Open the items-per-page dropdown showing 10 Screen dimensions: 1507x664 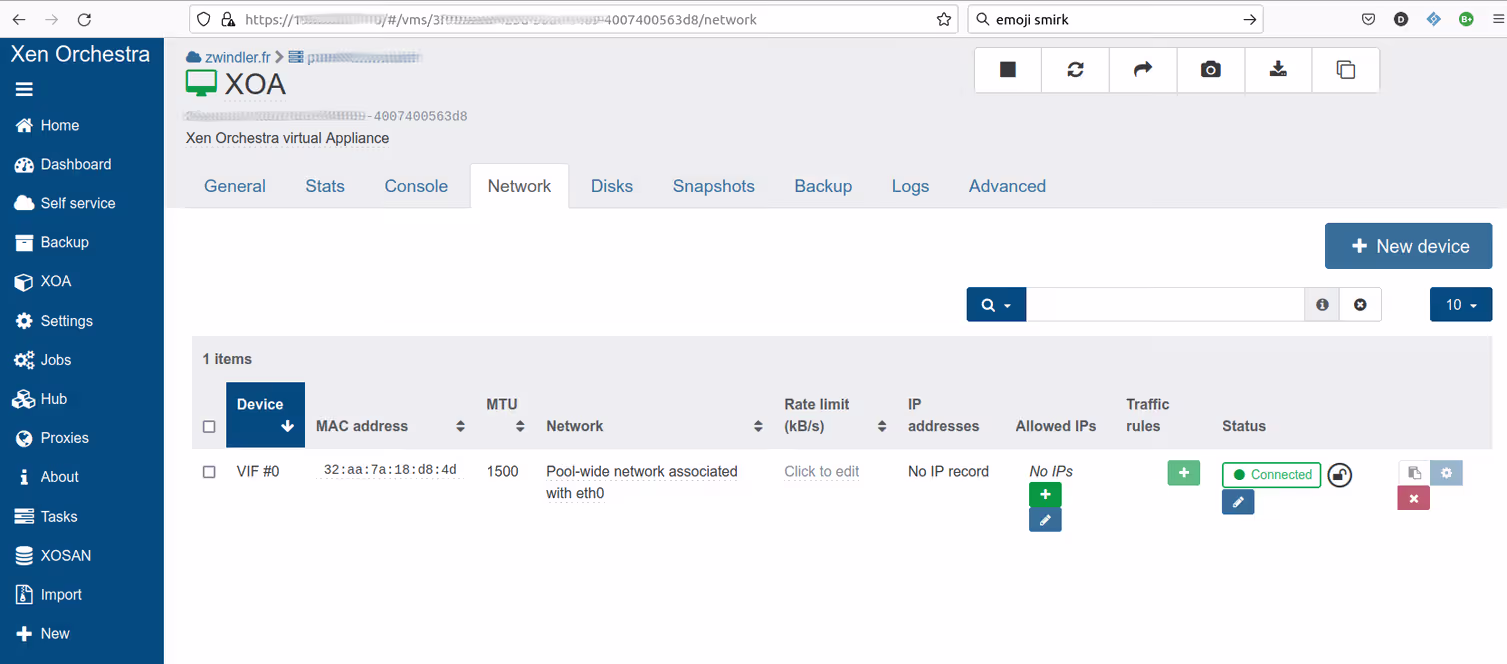click(x=1460, y=305)
